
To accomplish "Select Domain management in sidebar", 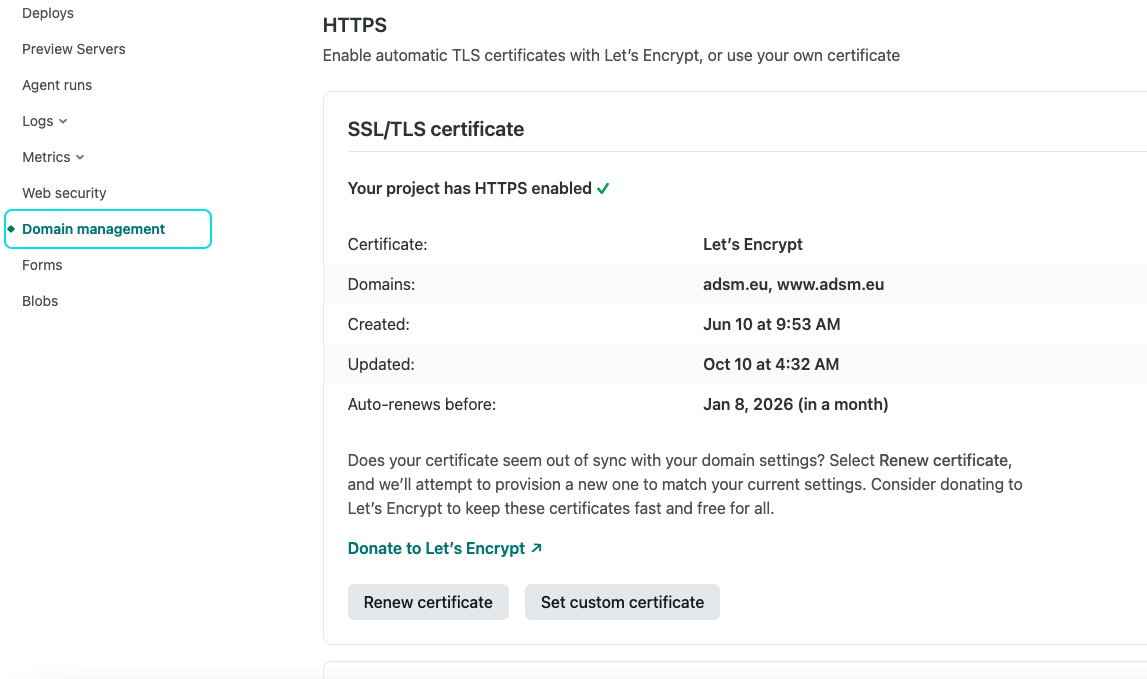I will click(x=94, y=229).
